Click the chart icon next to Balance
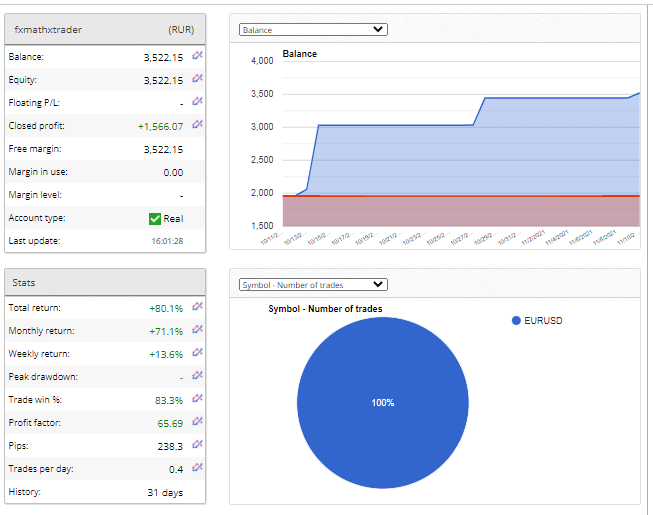This screenshot has height=515, width=653. point(197,56)
